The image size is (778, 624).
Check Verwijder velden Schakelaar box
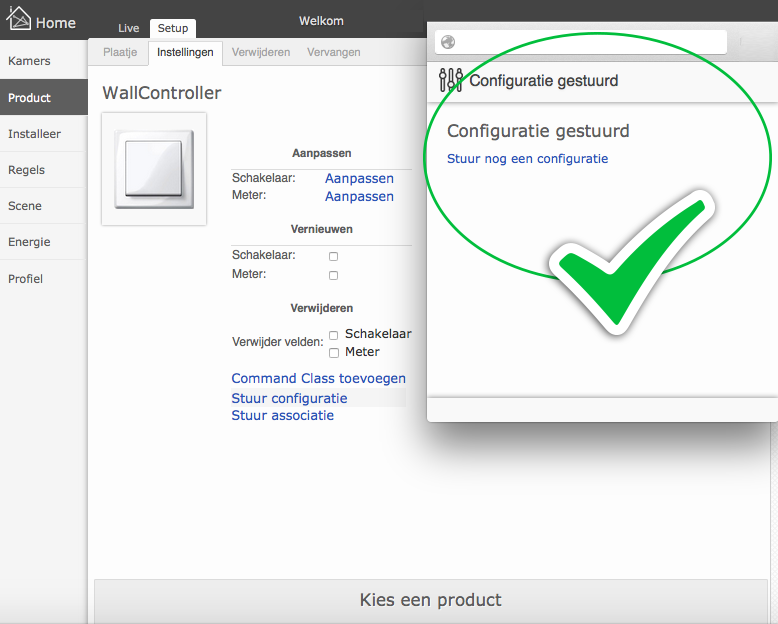[334, 336]
